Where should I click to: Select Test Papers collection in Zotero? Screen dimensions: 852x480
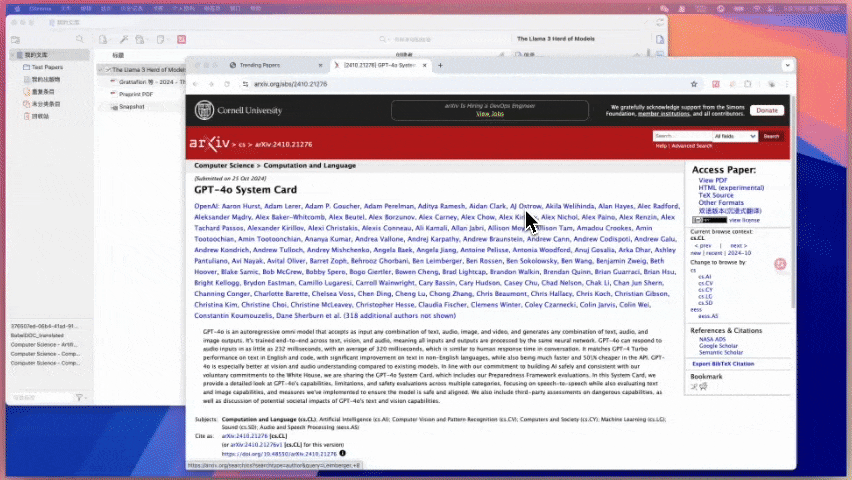pos(47,67)
